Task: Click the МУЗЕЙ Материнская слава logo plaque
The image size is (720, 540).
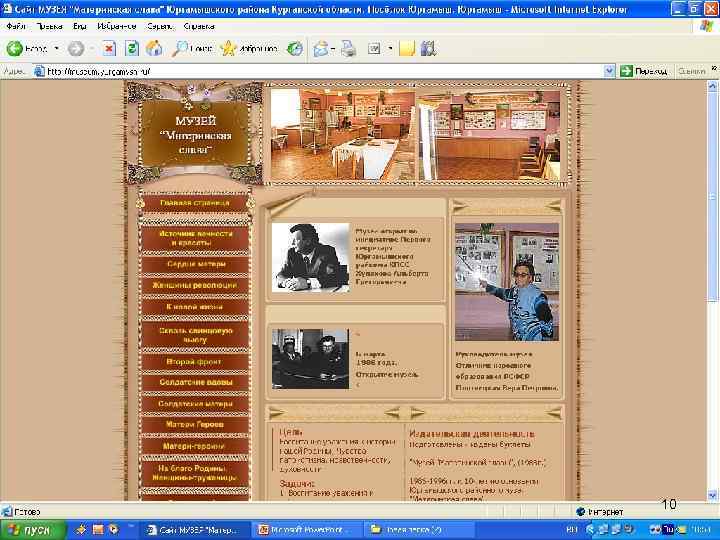Action: tap(196, 135)
